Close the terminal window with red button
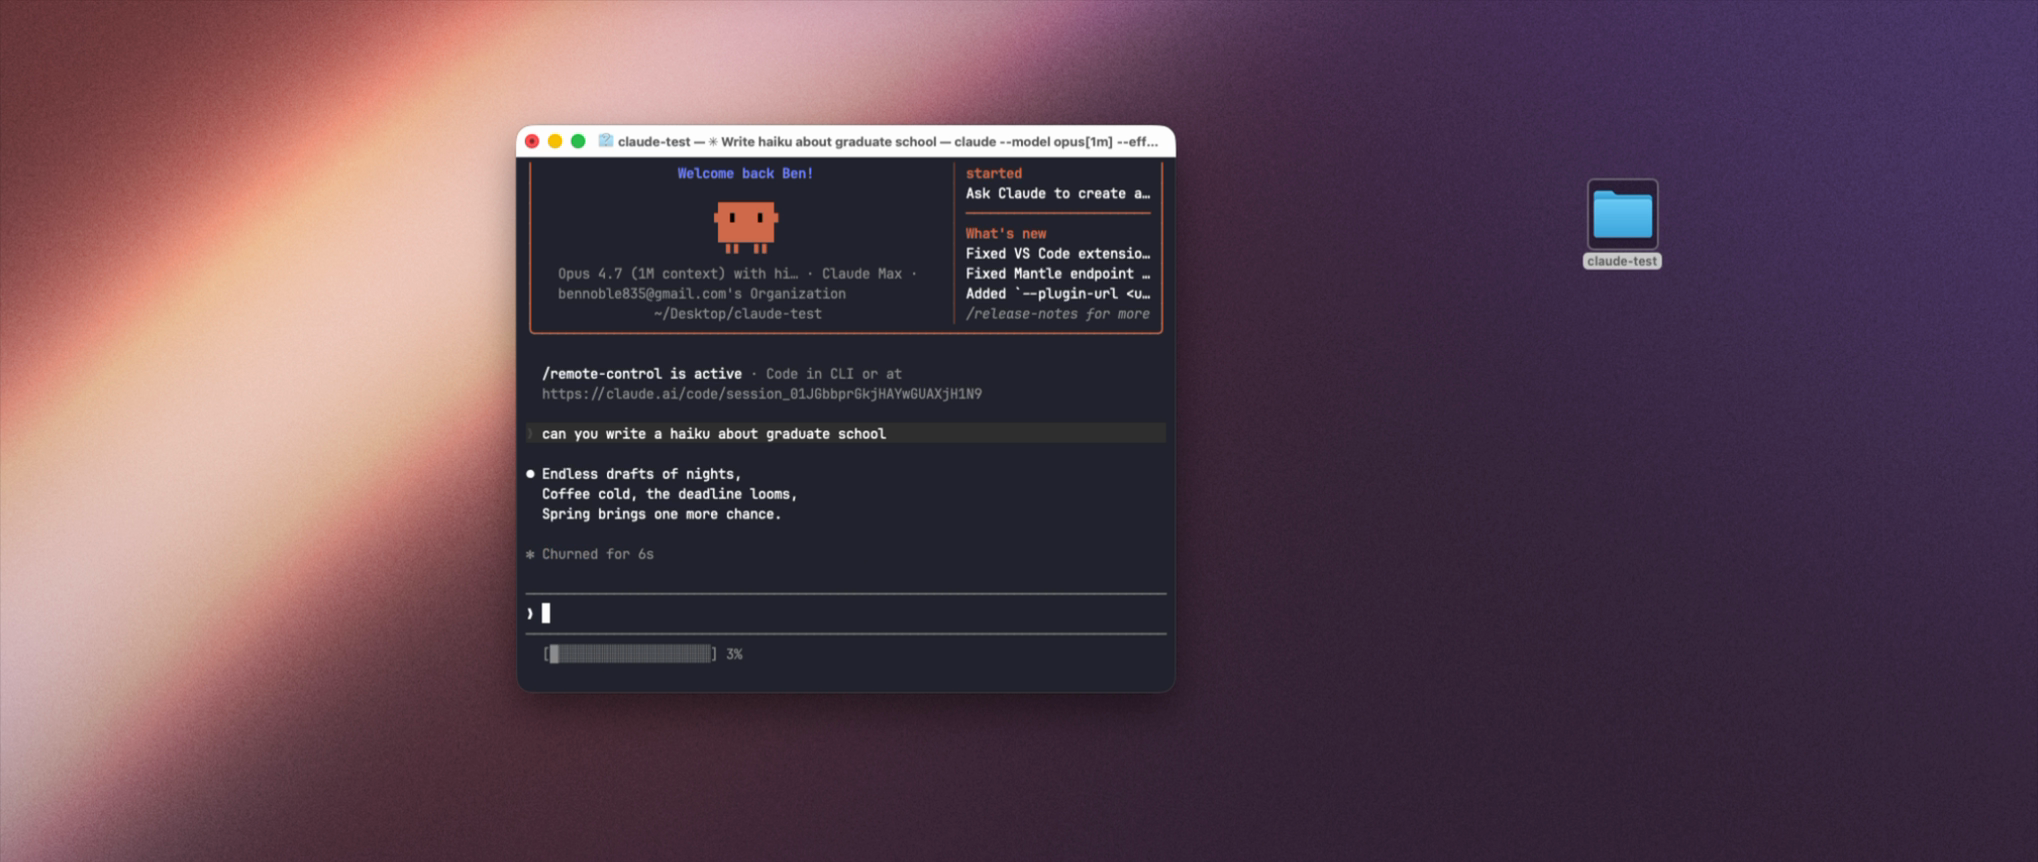The height and width of the screenshot is (862, 2038). (x=532, y=141)
